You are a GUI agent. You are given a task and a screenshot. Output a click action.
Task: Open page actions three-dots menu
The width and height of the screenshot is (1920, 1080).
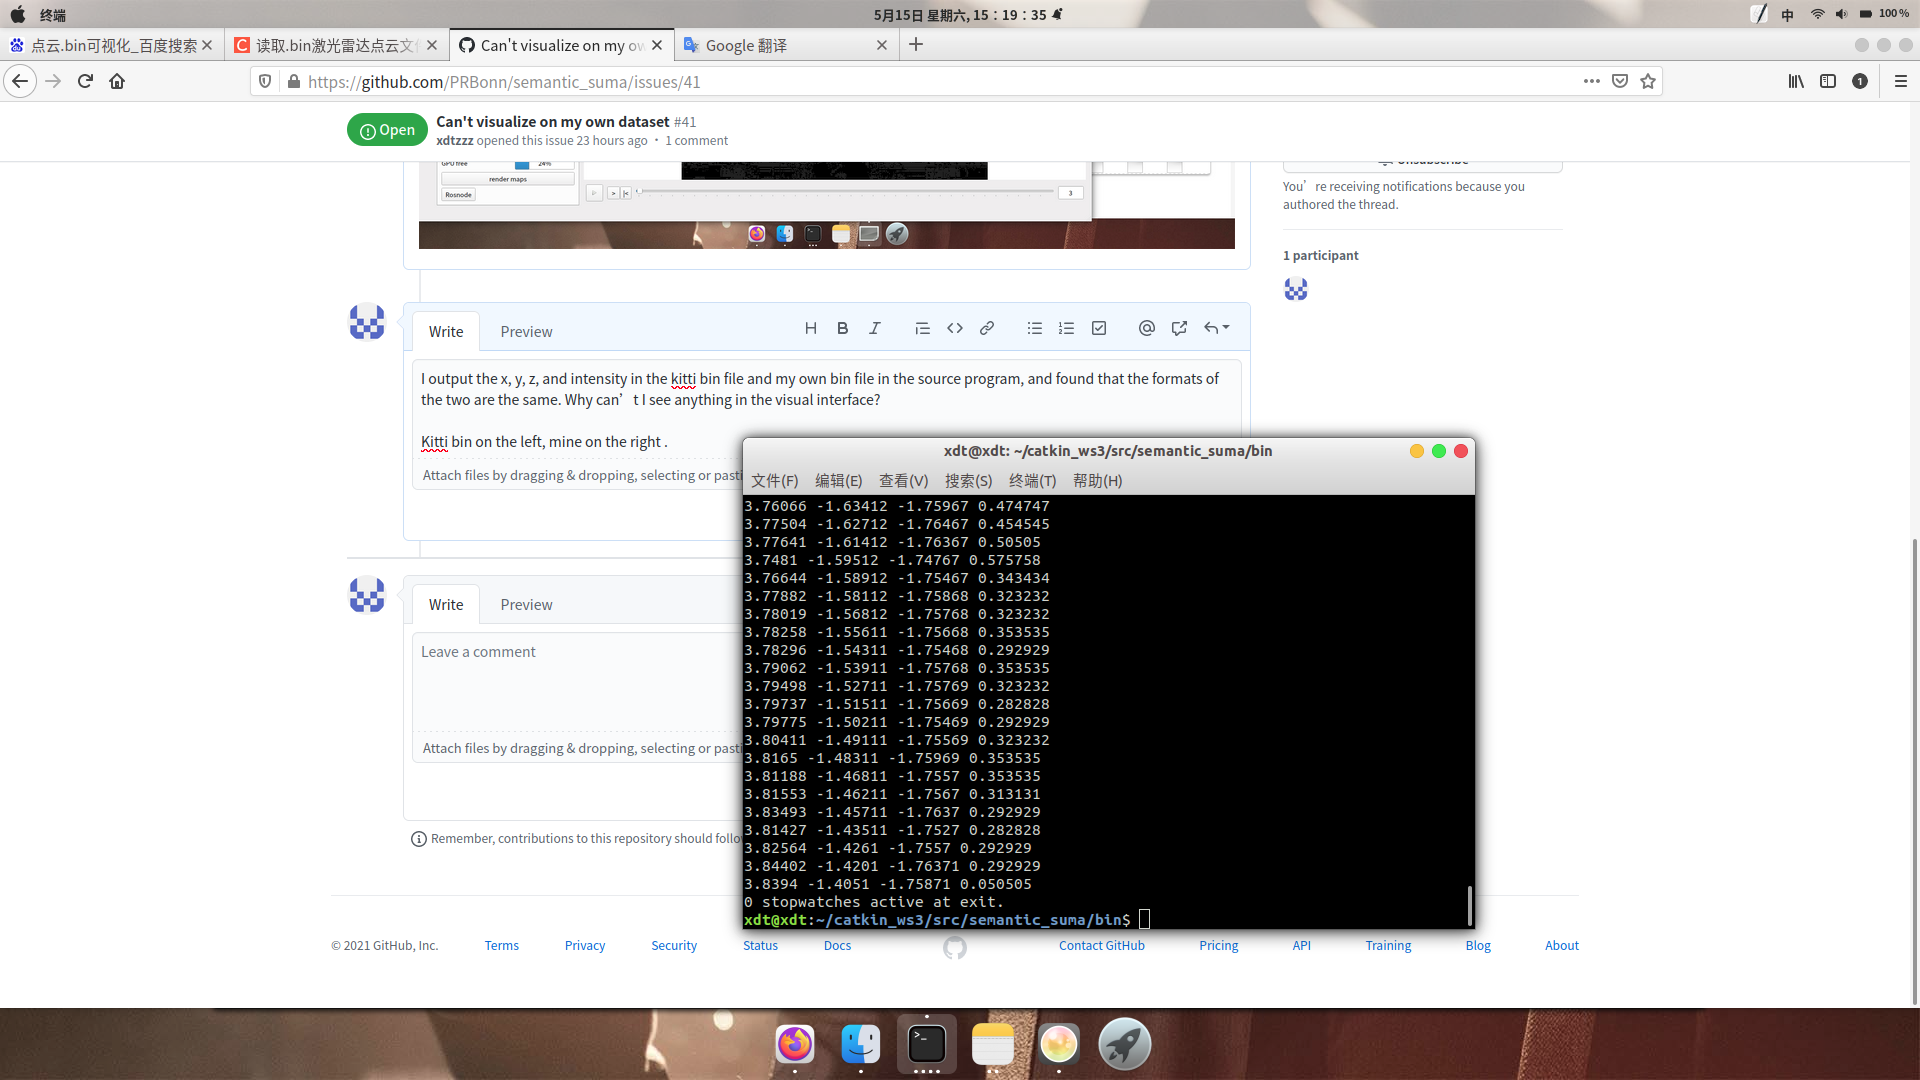[x=1592, y=81]
